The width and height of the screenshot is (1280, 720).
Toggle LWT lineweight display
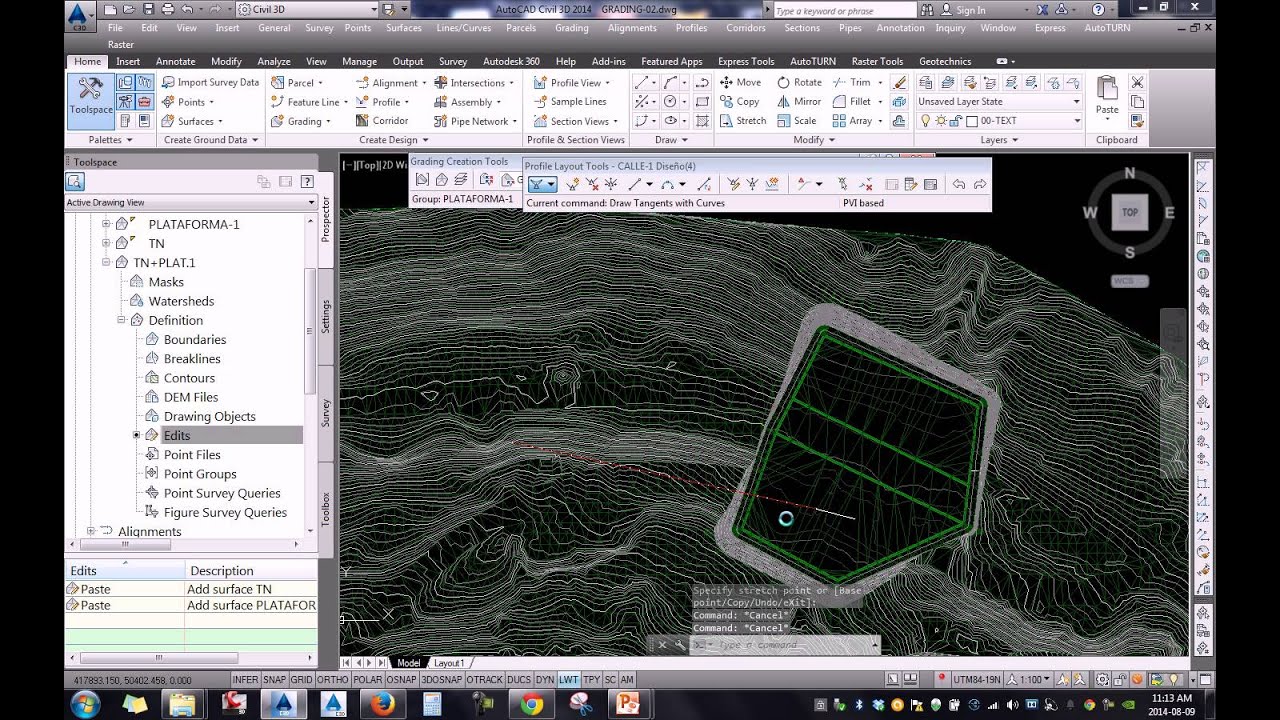(568, 679)
